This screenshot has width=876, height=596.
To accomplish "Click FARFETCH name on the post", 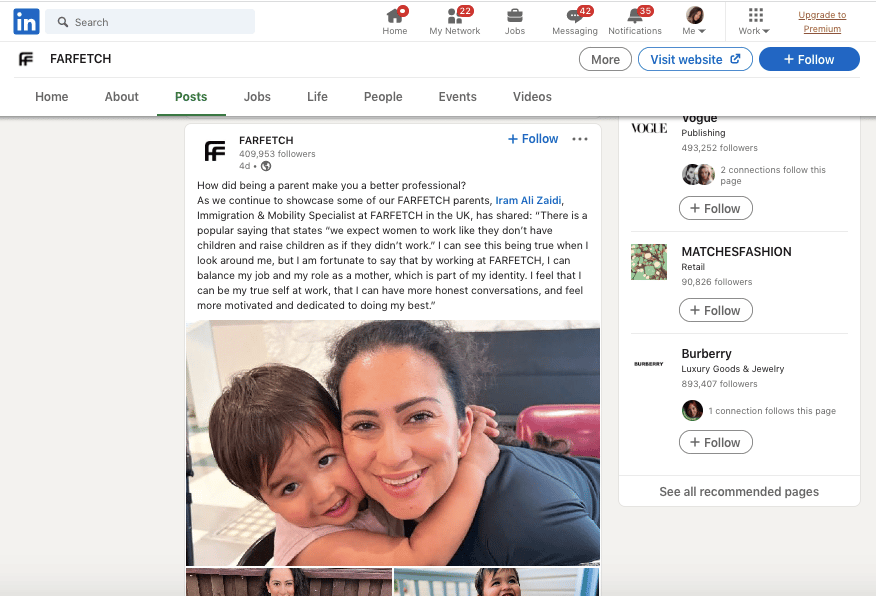I will 266,140.
